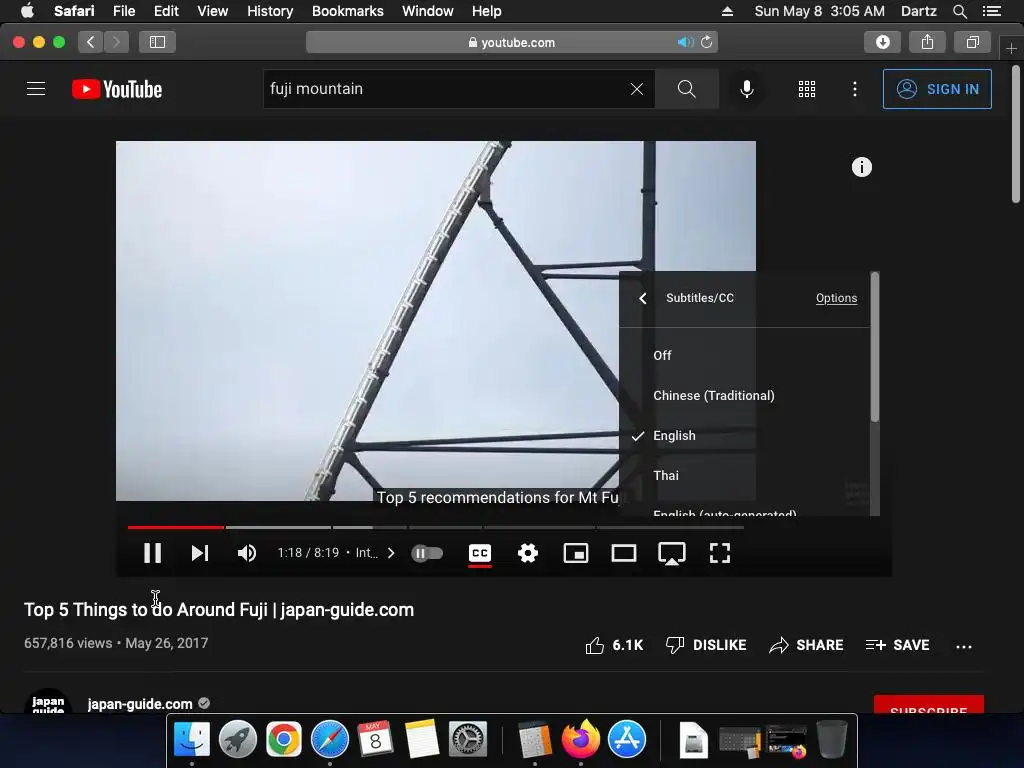Toggle Safari sidebar
Image resolution: width=1024 pixels, height=768 pixels.
pyautogui.click(x=157, y=42)
